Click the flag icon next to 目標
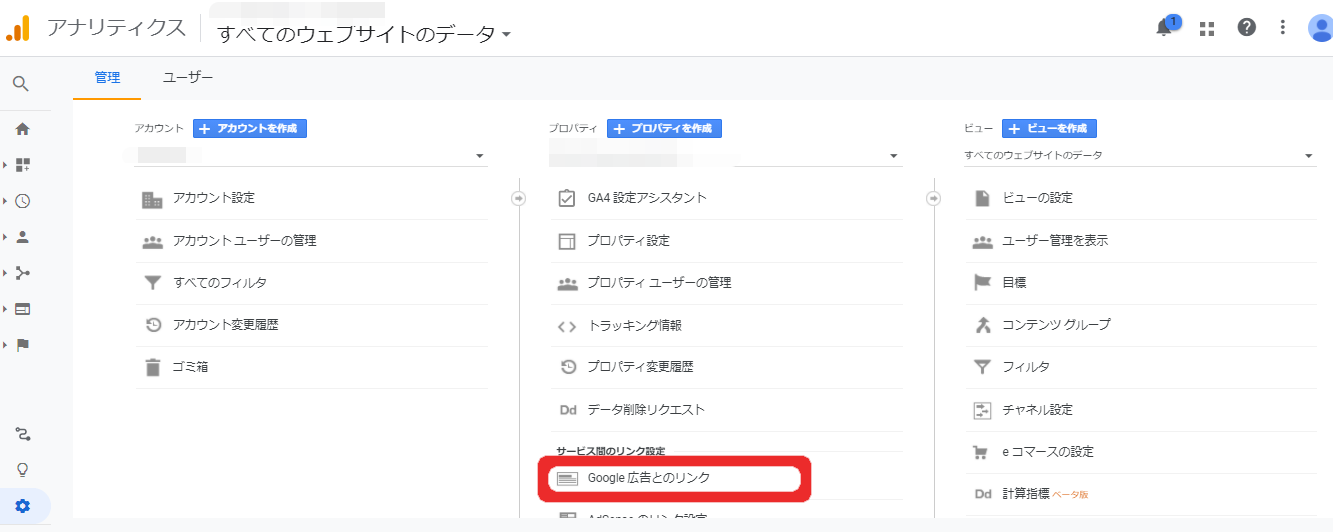The height and width of the screenshot is (532, 1333). [982, 283]
